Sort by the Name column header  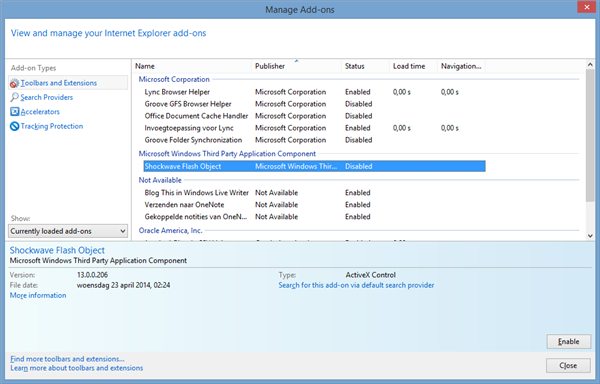[191, 66]
